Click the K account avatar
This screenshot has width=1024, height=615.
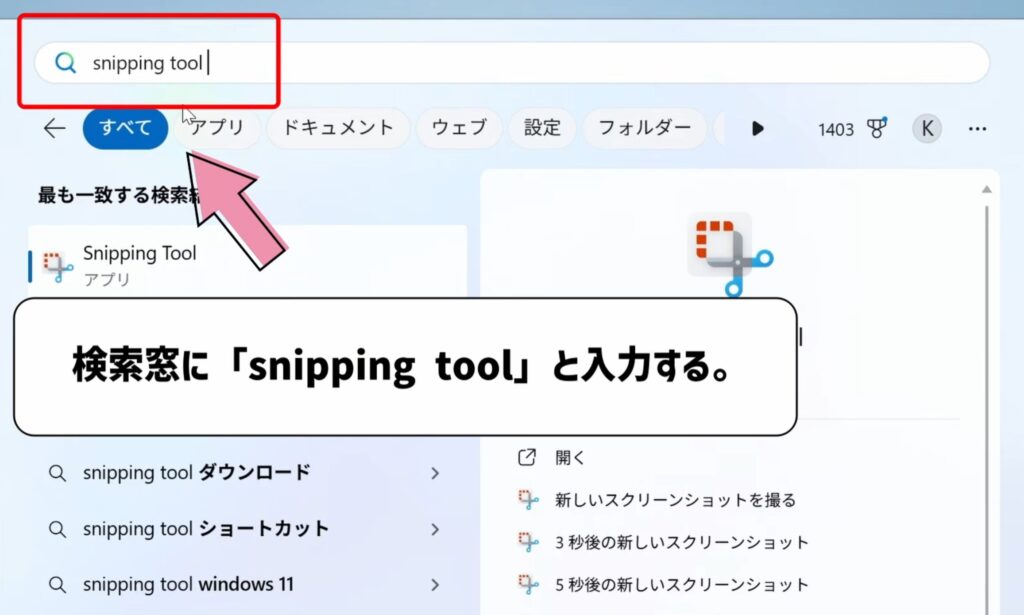(x=926, y=128)
